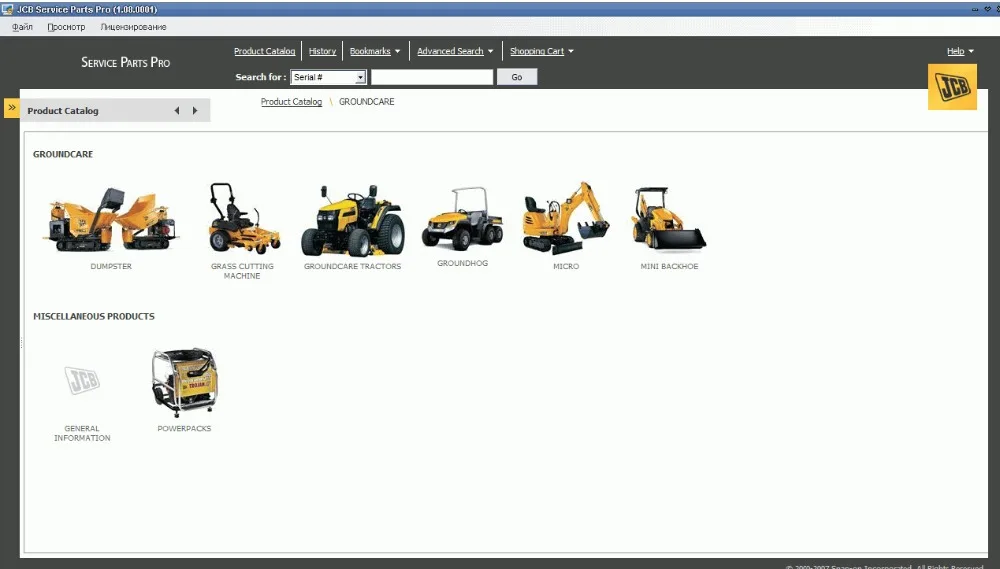Screen dimensions: 1000x569
Task: Open the History link
Action: point(322,51)
